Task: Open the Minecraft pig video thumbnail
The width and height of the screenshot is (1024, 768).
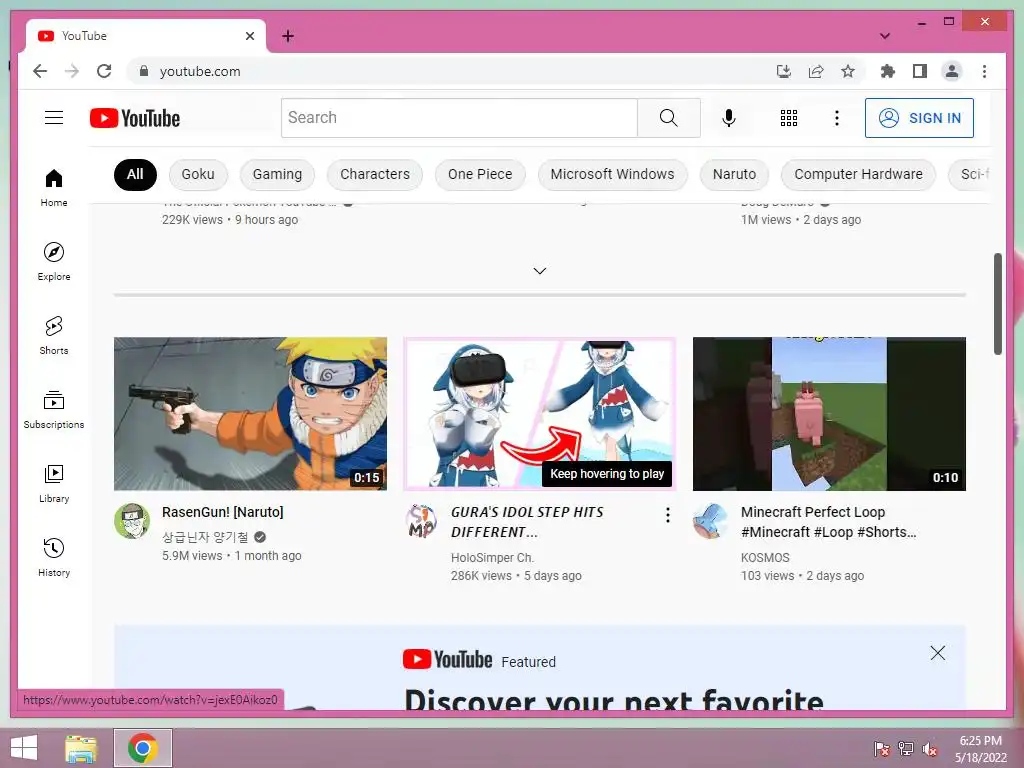Action: coord(829,413)
